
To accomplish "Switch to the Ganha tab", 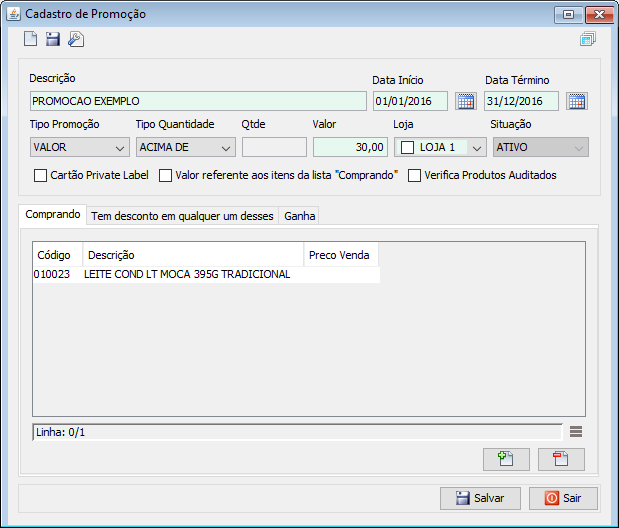I will click(x=299, y=216).
